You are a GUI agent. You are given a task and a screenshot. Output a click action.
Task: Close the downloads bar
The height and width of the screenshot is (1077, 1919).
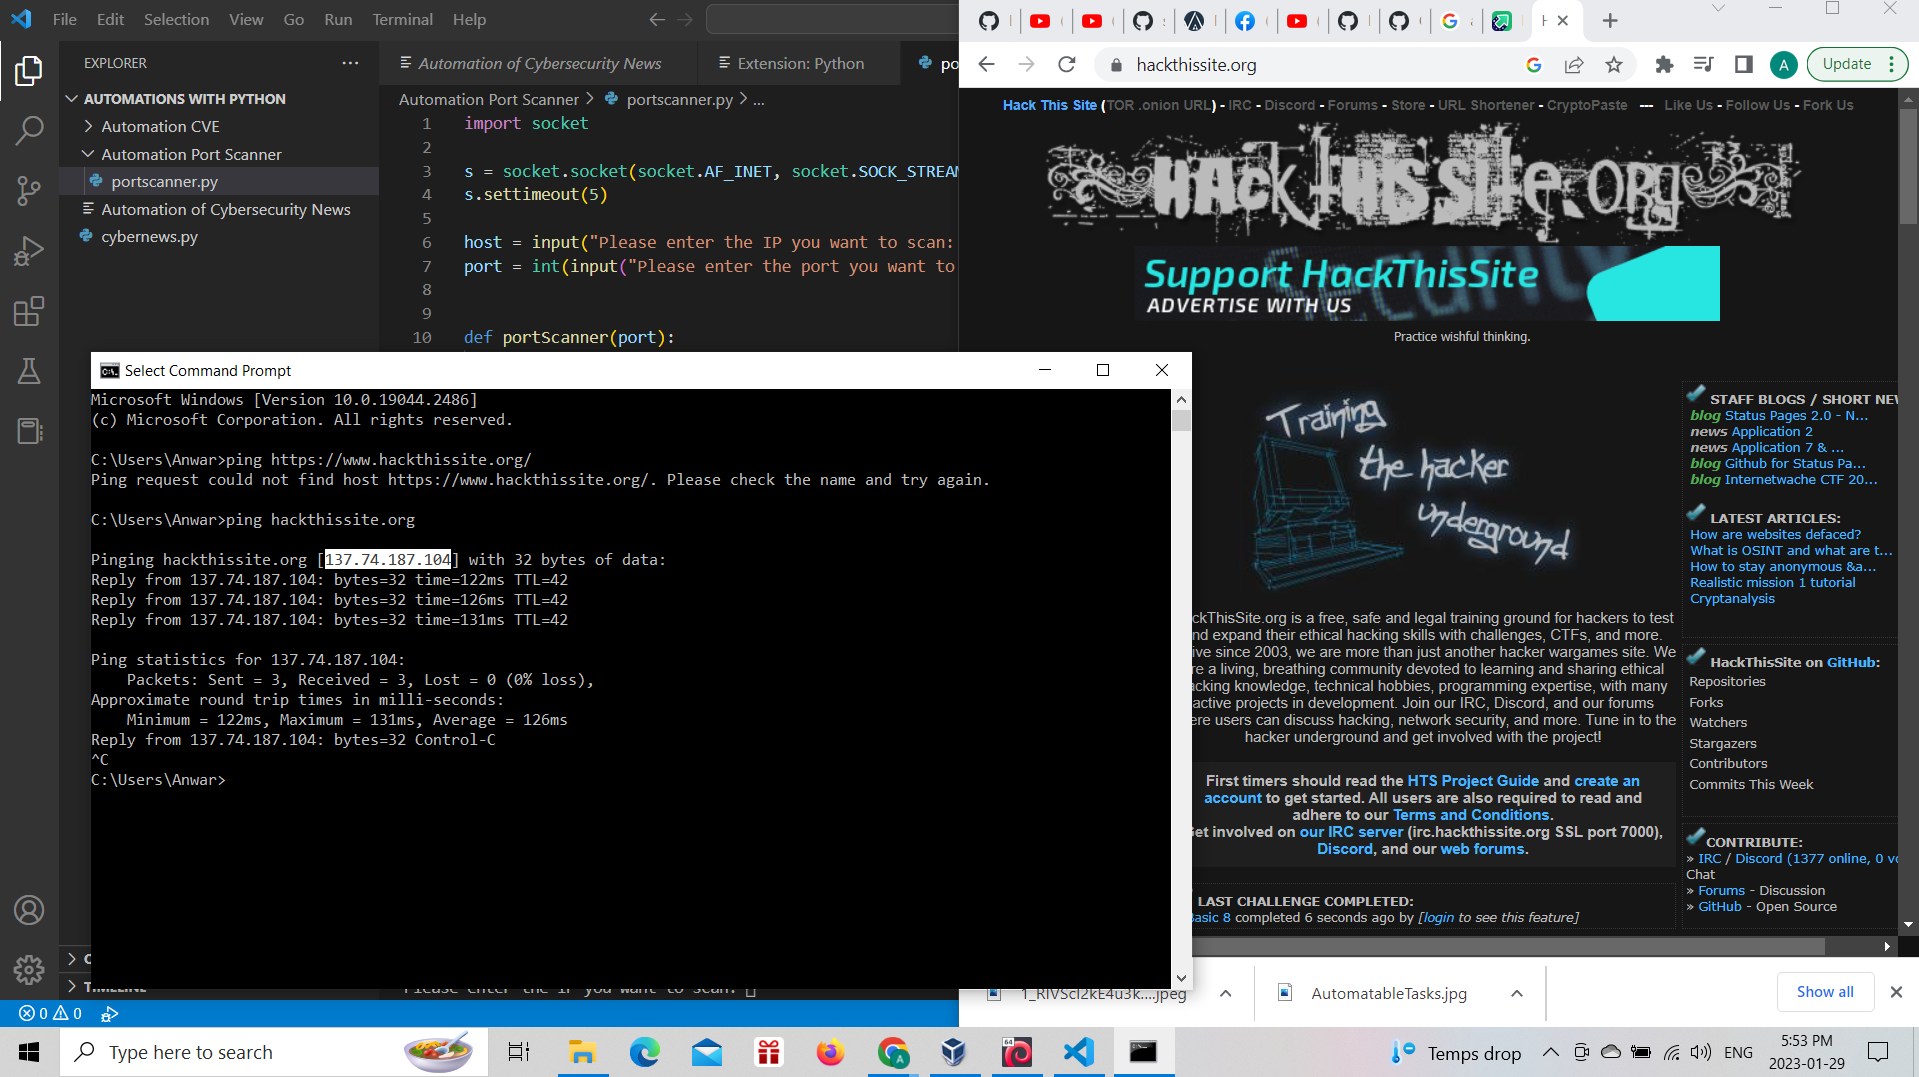pyautogui.click(x=1896, y=992)
